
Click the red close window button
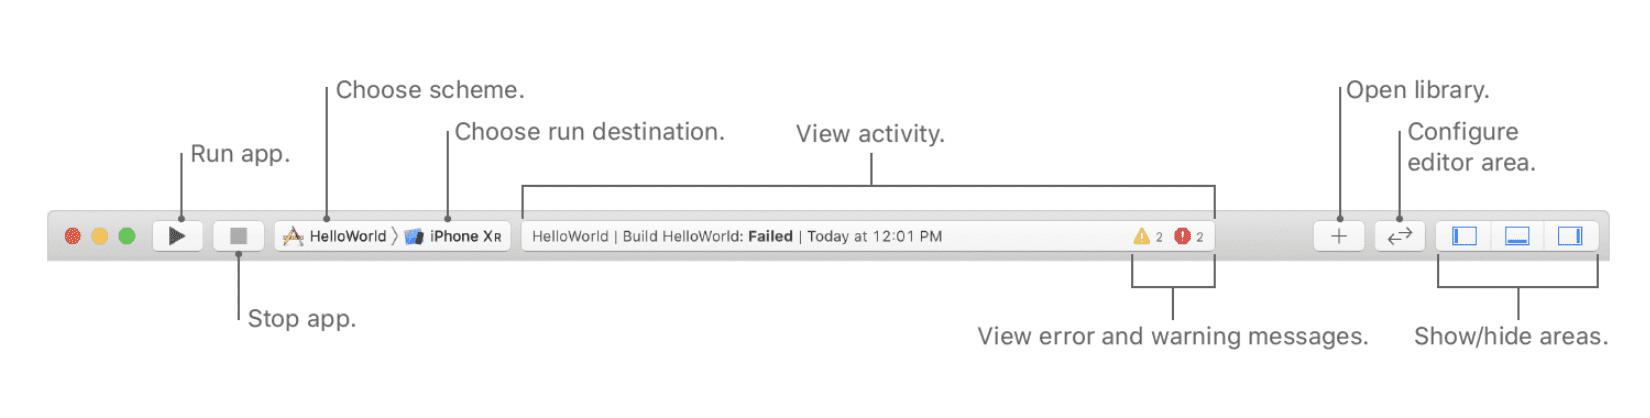(x=73, y=236)
